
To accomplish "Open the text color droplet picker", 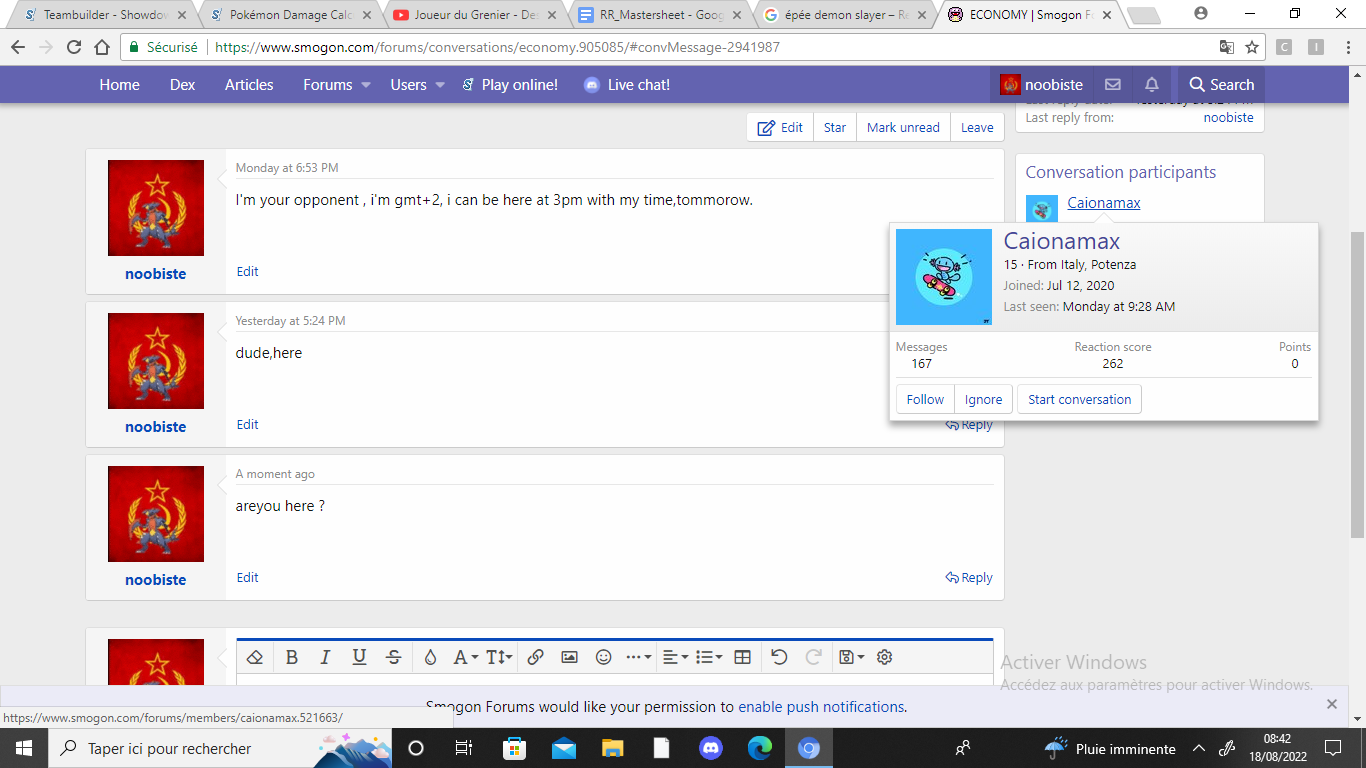I will (x=430, y=657).
